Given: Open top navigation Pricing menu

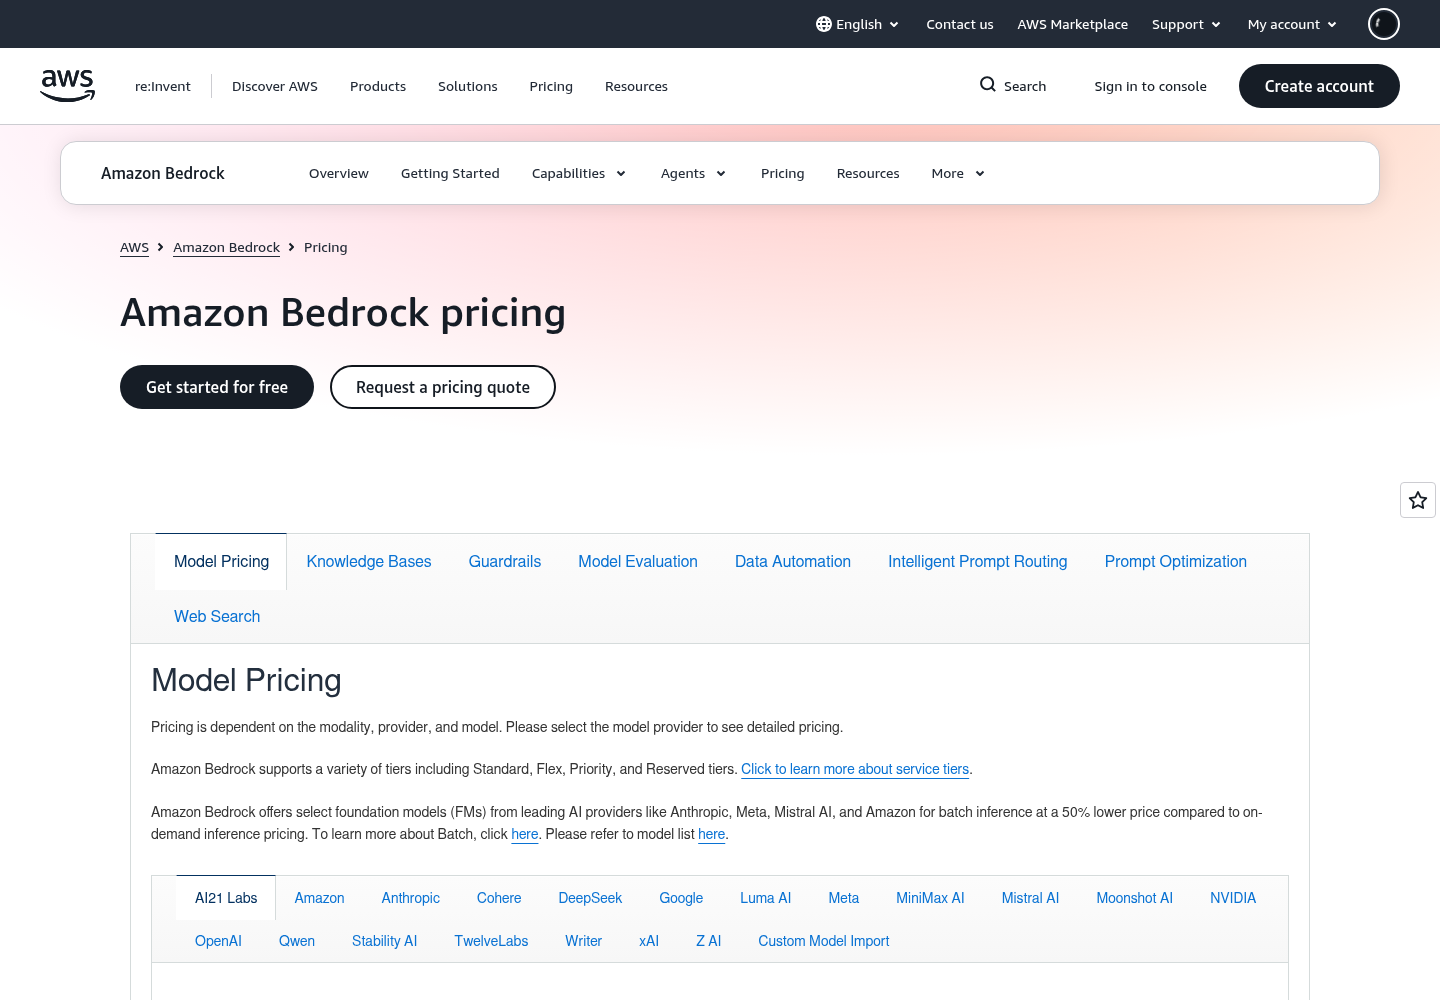Looking at the screenshot, I should click(551, 86).
